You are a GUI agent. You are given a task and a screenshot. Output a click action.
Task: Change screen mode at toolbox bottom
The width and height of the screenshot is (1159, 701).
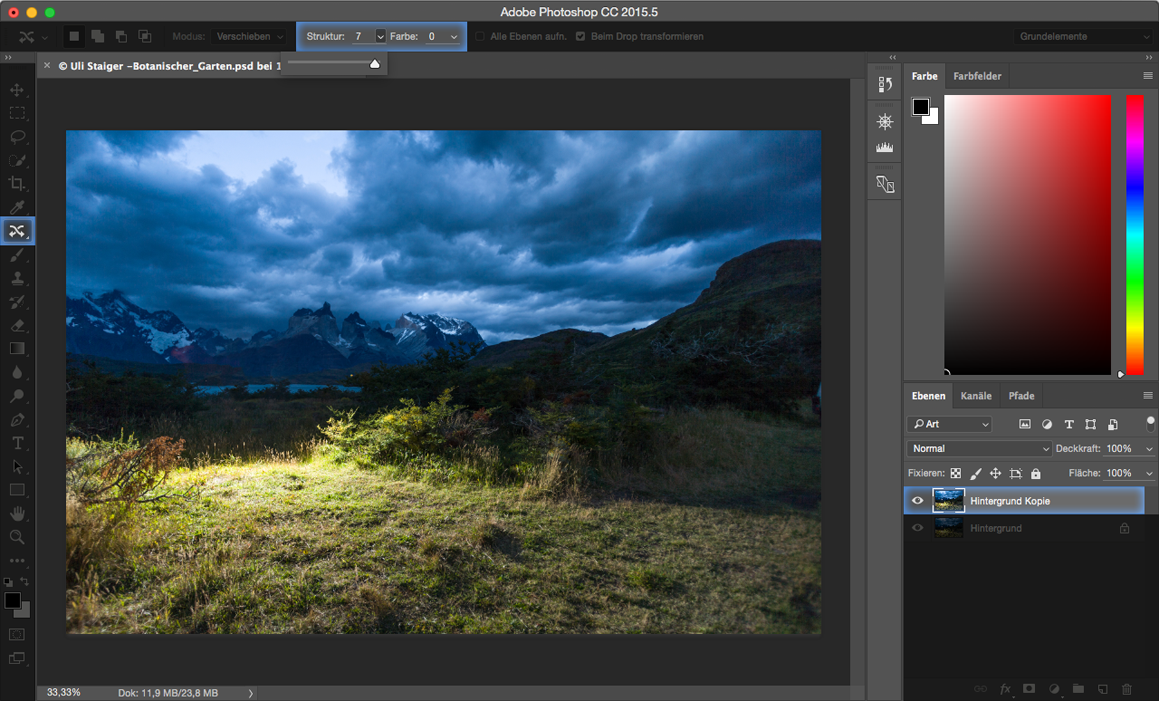click(x=16, y=658)
